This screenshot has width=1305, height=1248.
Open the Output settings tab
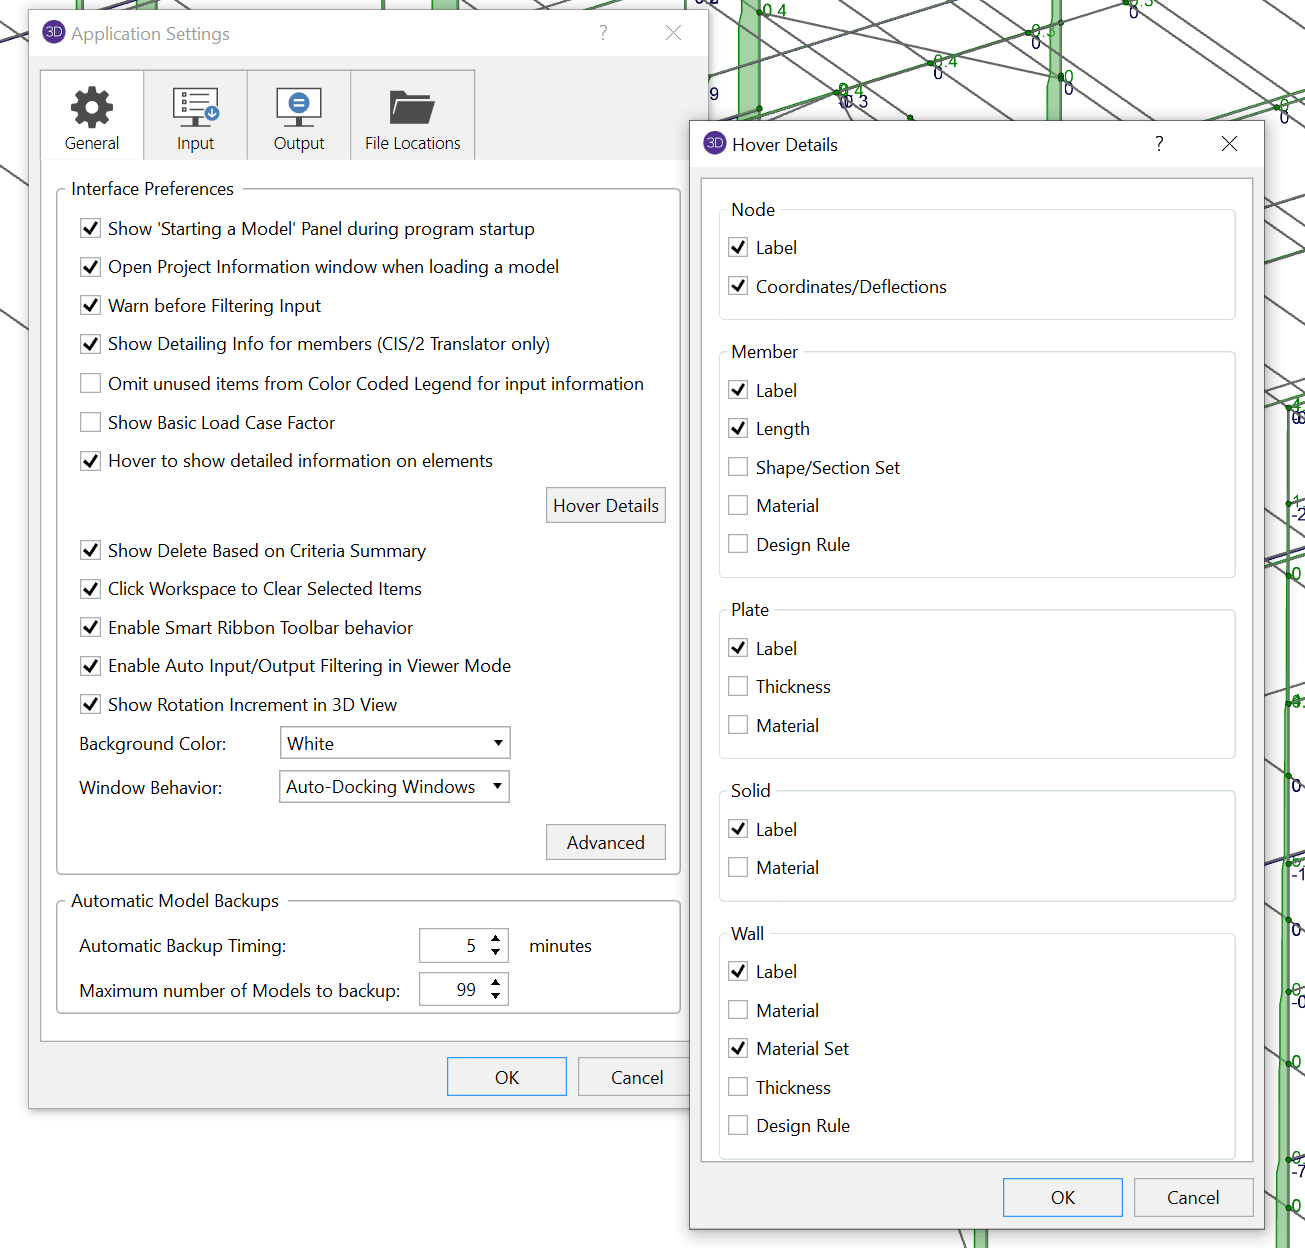(299, 117)
